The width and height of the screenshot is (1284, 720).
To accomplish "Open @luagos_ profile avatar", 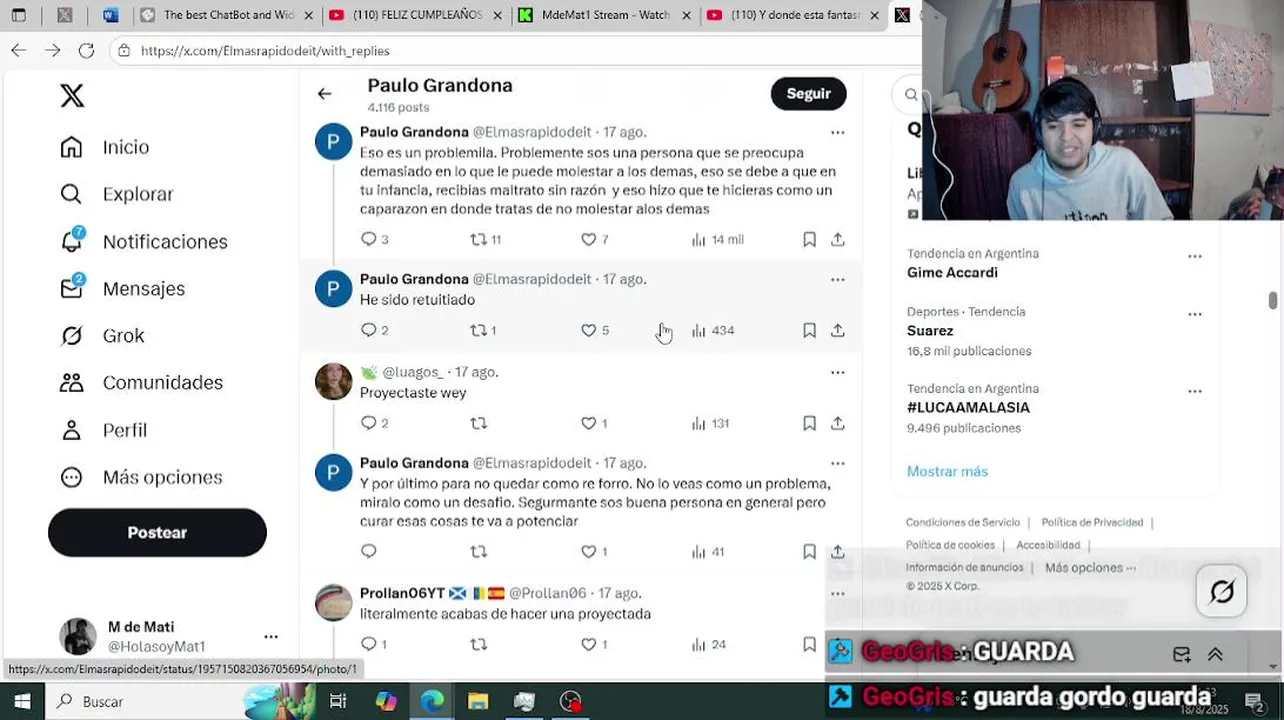I will [x=334, y=381].
